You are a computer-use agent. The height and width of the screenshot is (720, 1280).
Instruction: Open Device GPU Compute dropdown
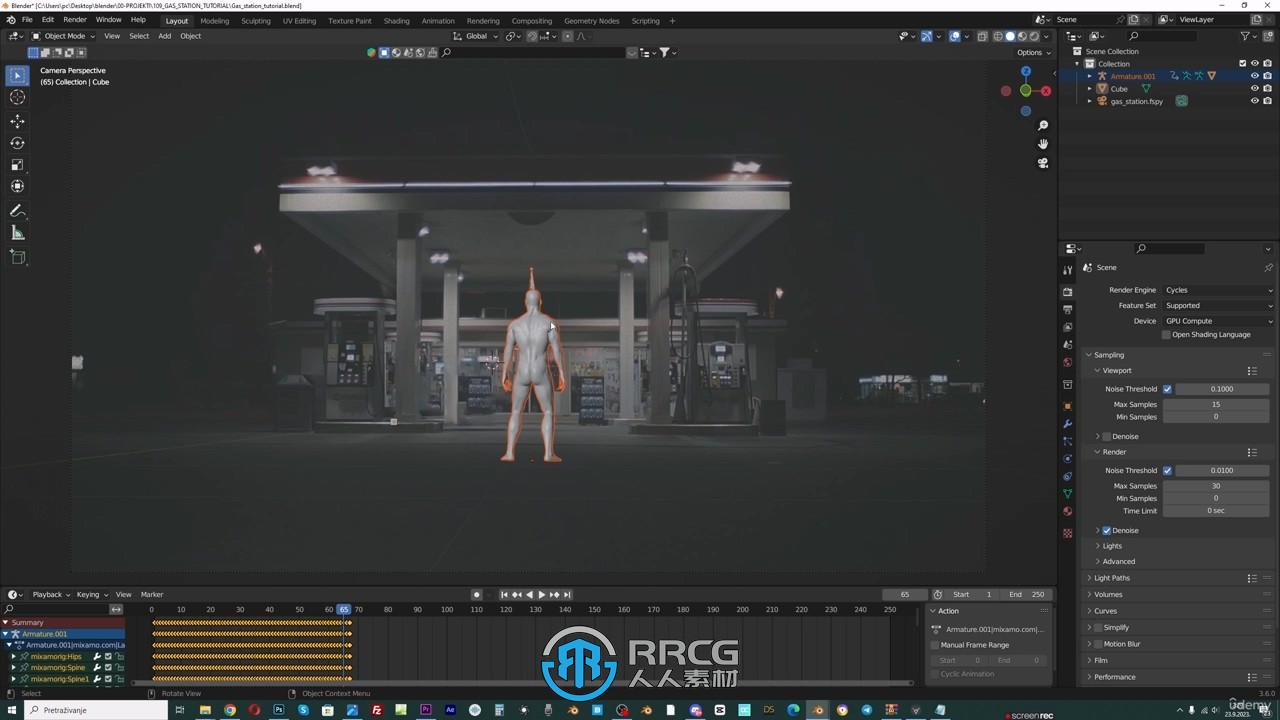point(1219,321)
